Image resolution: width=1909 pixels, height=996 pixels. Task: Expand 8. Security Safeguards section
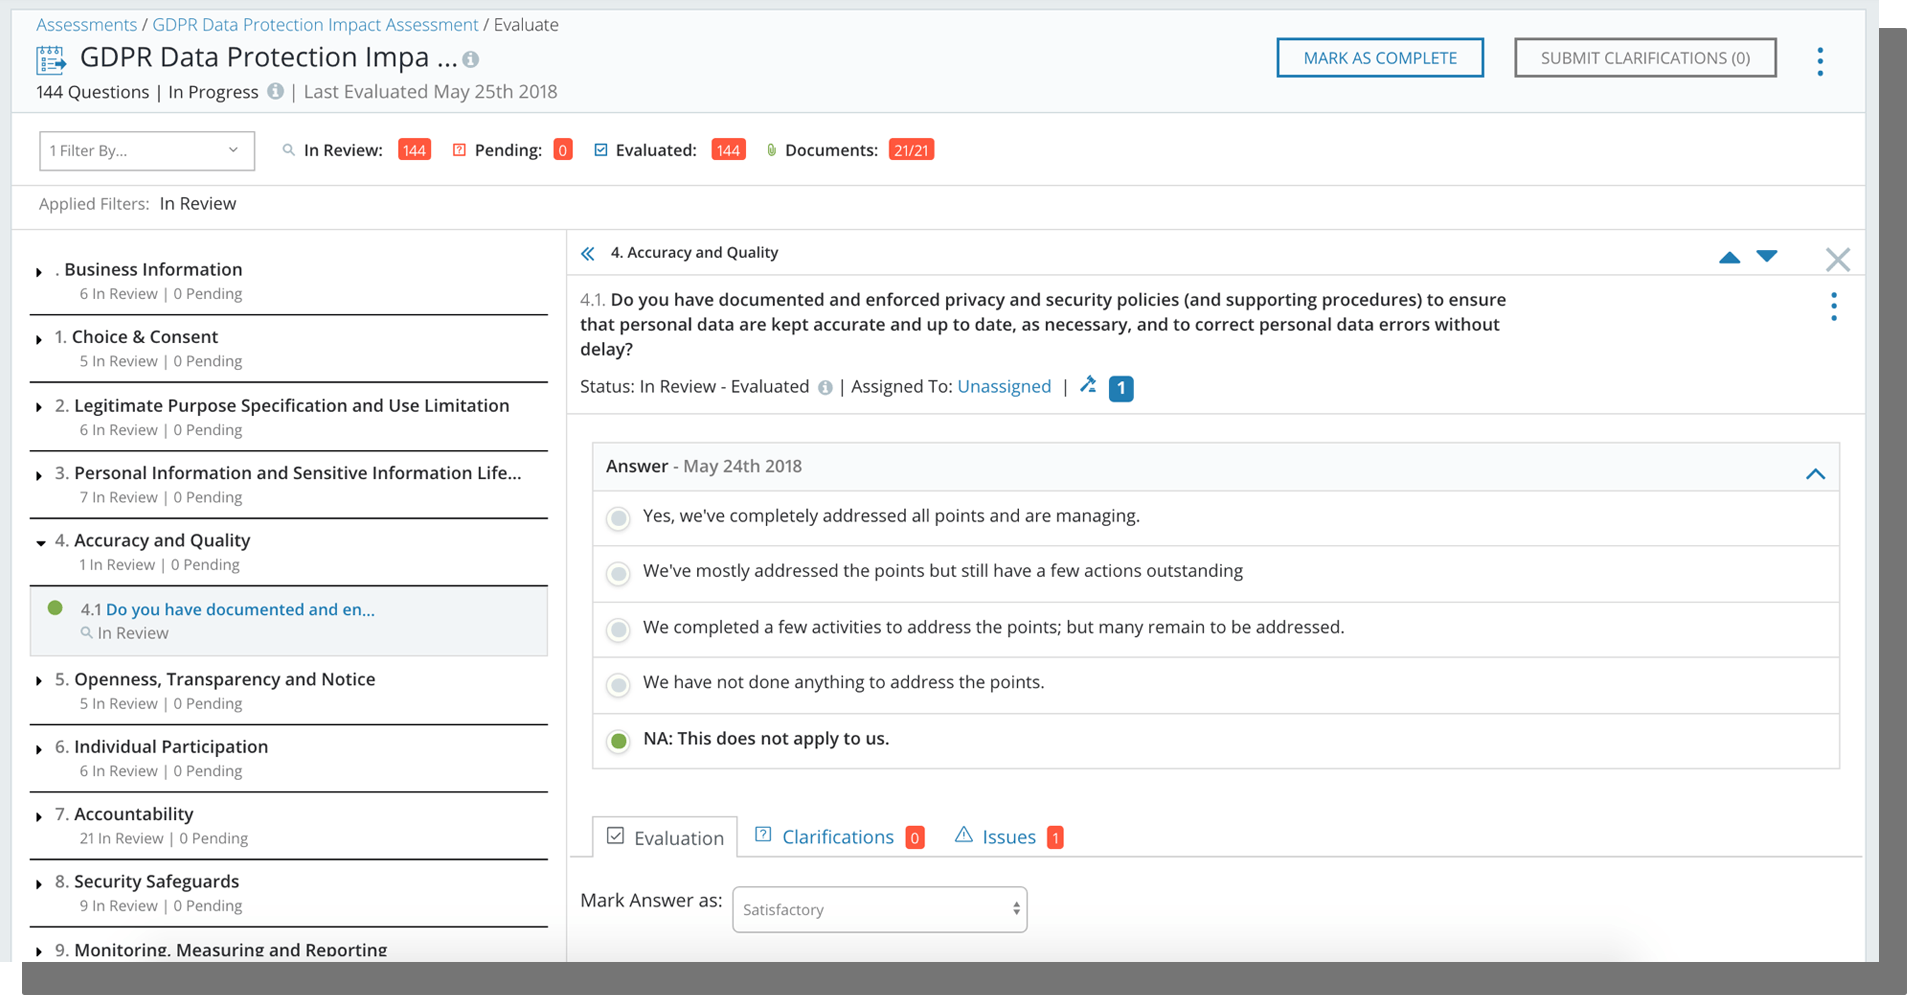pos(39,884)
